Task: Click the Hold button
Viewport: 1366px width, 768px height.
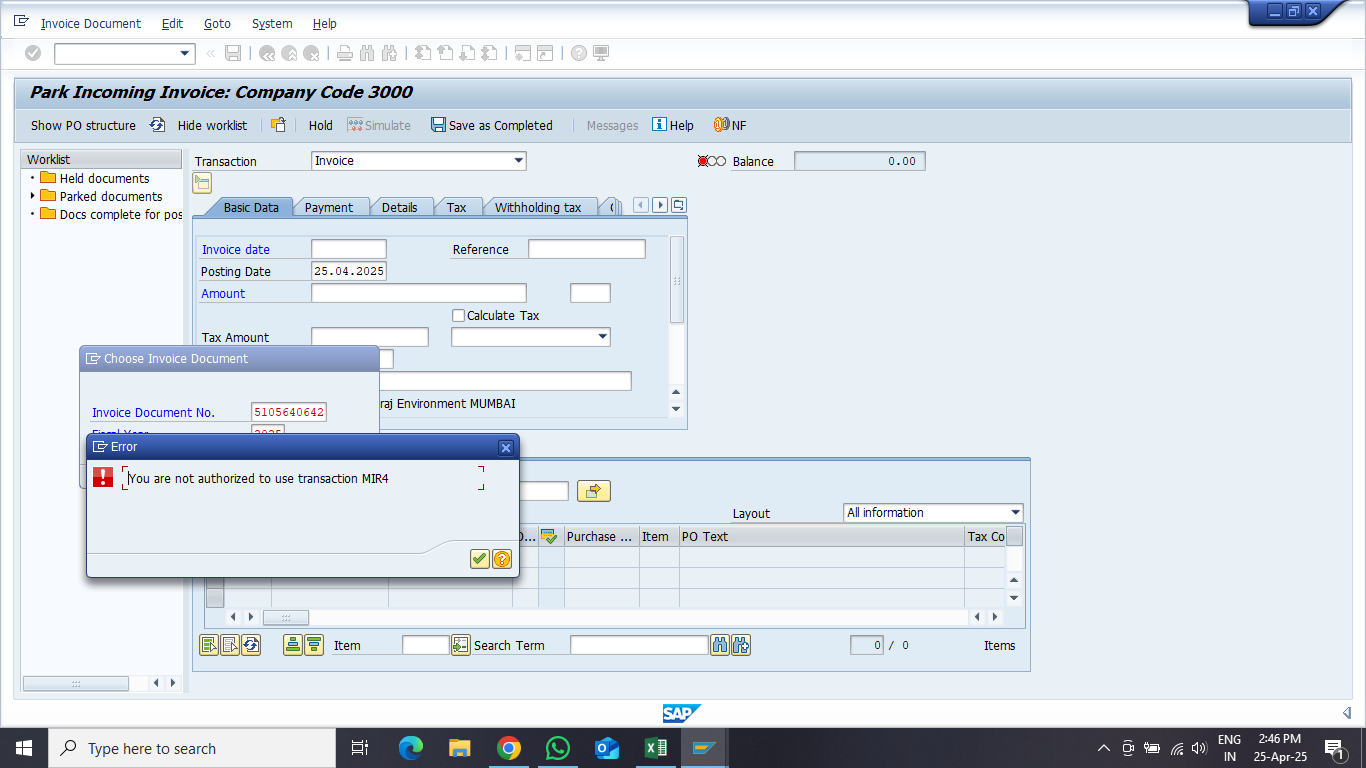Action: tap(320, 125)
